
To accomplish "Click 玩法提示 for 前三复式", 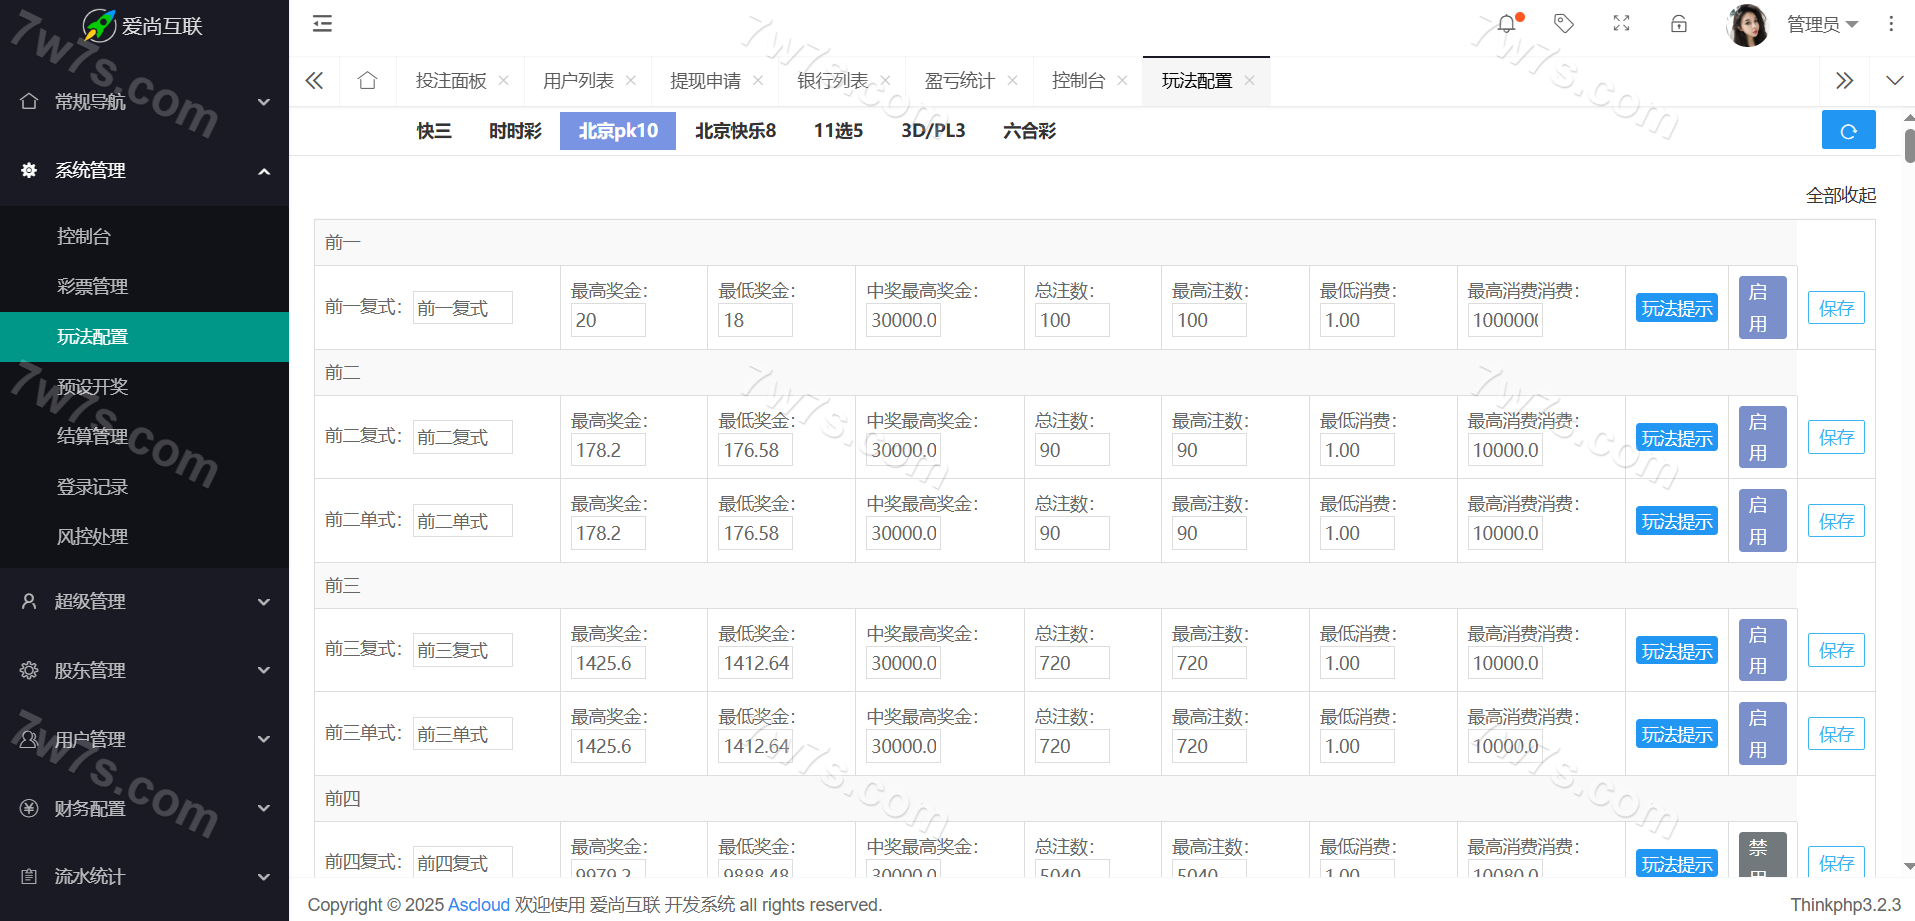I will coord(1676,651).
